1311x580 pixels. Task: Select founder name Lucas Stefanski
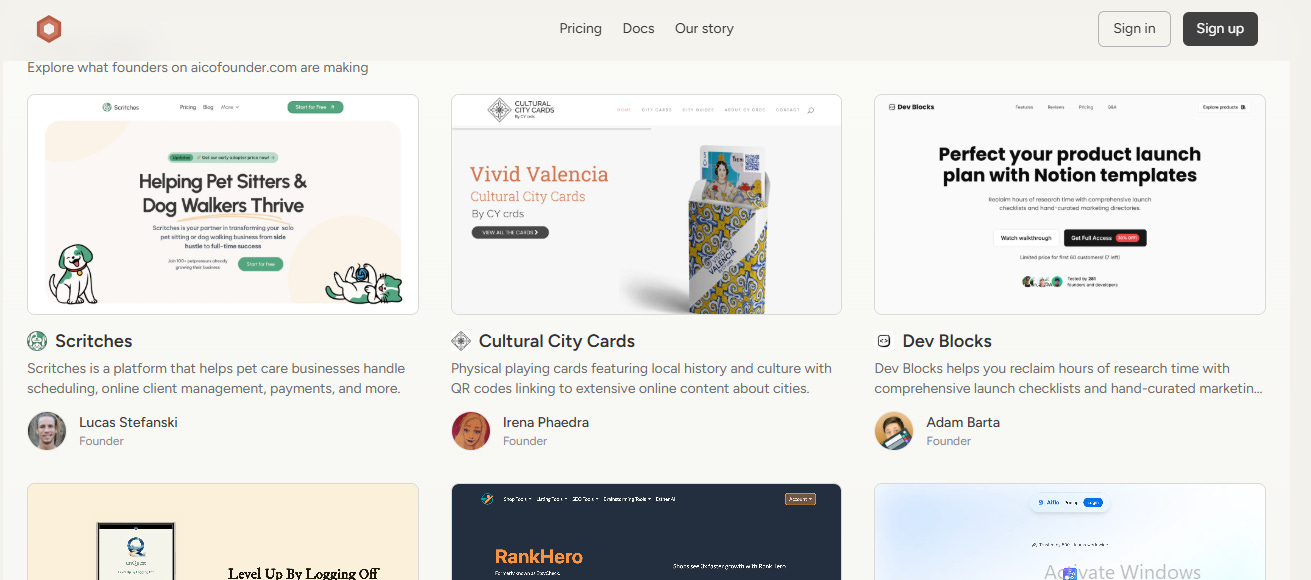pos(128,422)
